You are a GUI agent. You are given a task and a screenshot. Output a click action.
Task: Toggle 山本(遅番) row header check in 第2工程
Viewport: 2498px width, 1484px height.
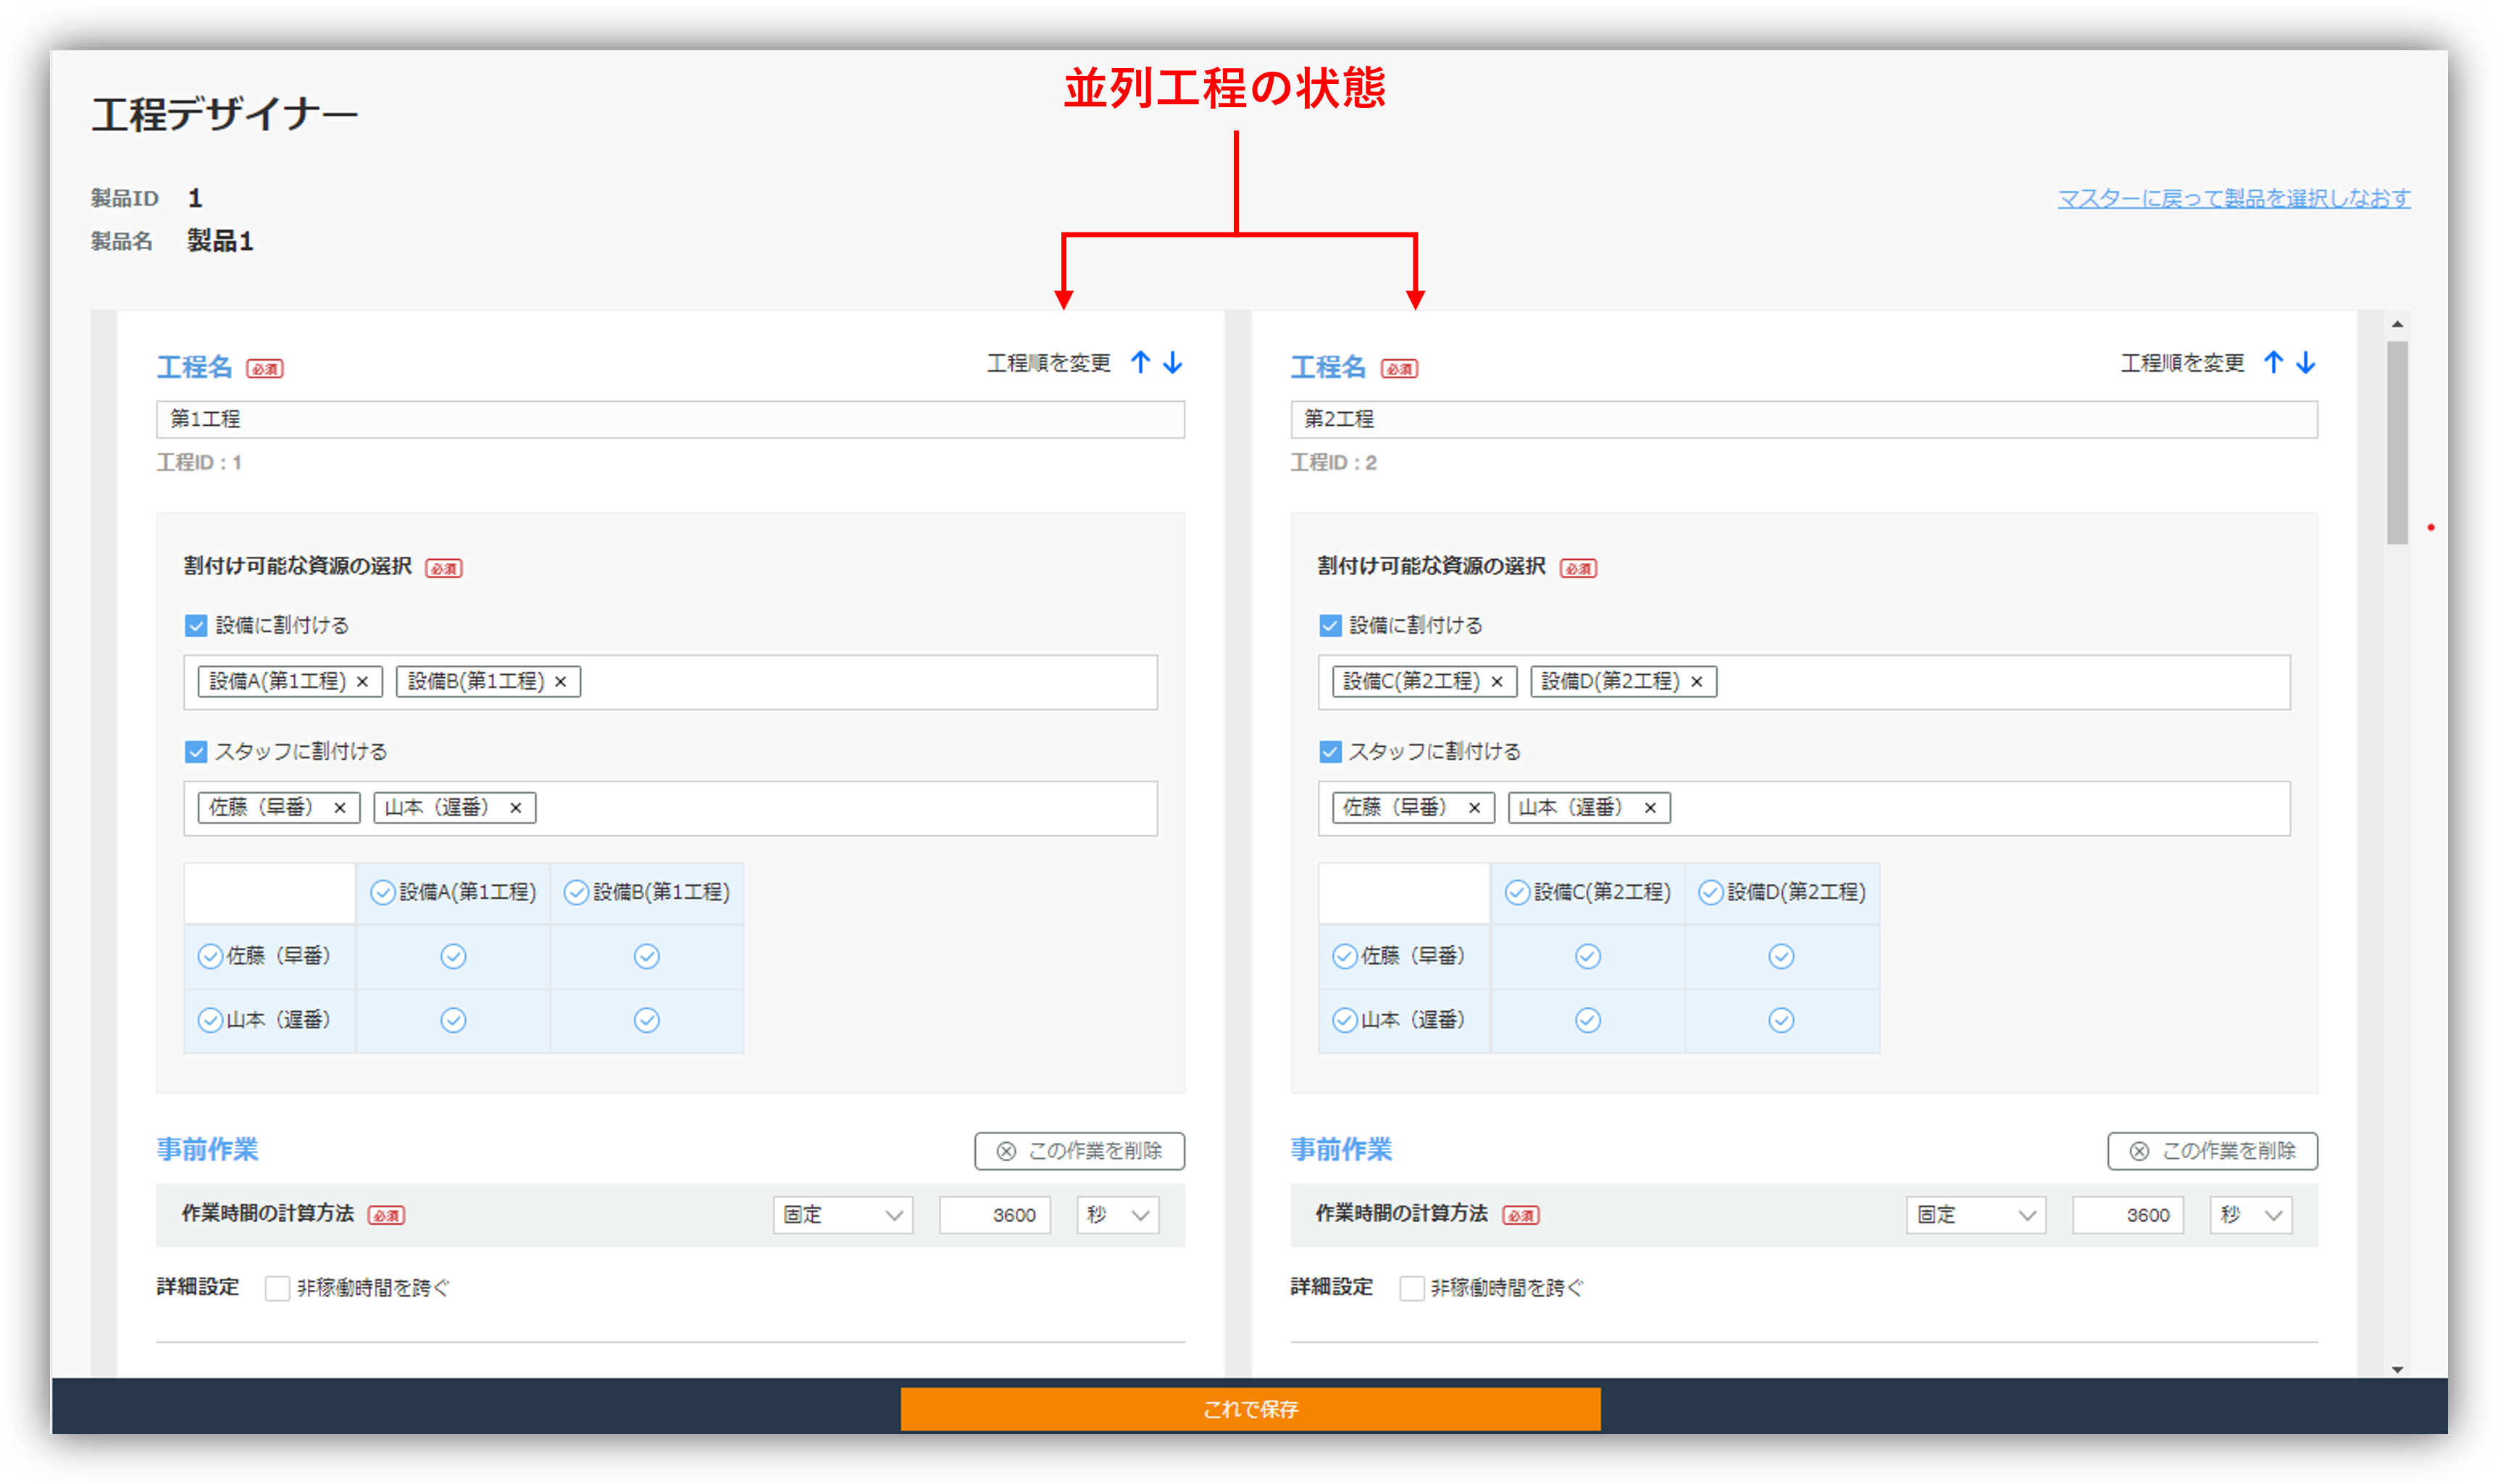pos(1344,1020)
